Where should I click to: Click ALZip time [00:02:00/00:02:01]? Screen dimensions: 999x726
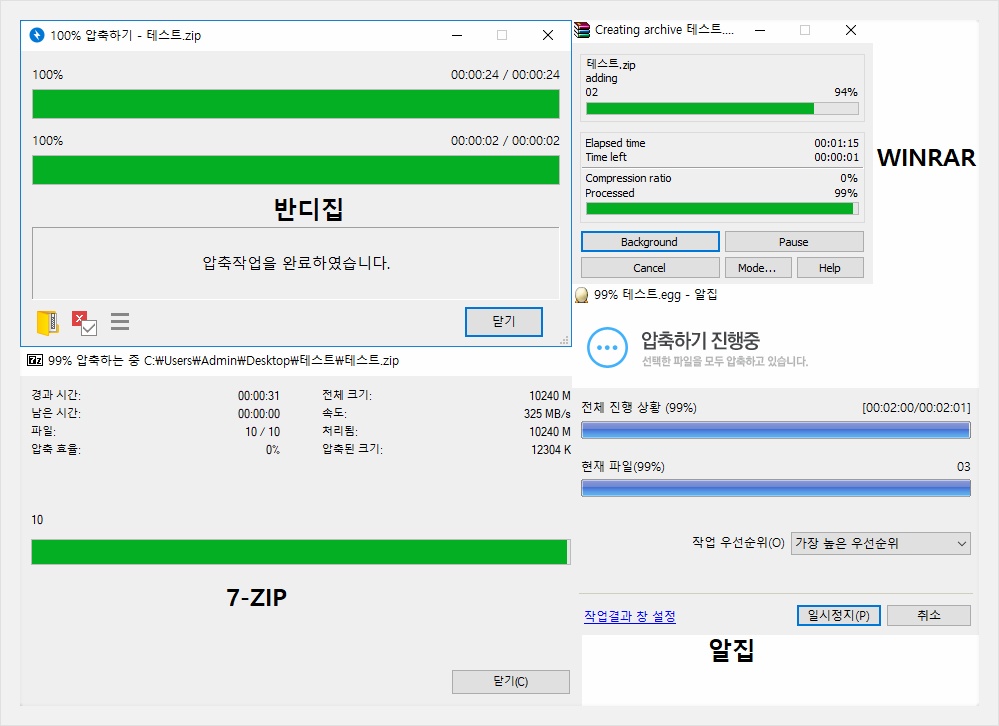point(916,408)
